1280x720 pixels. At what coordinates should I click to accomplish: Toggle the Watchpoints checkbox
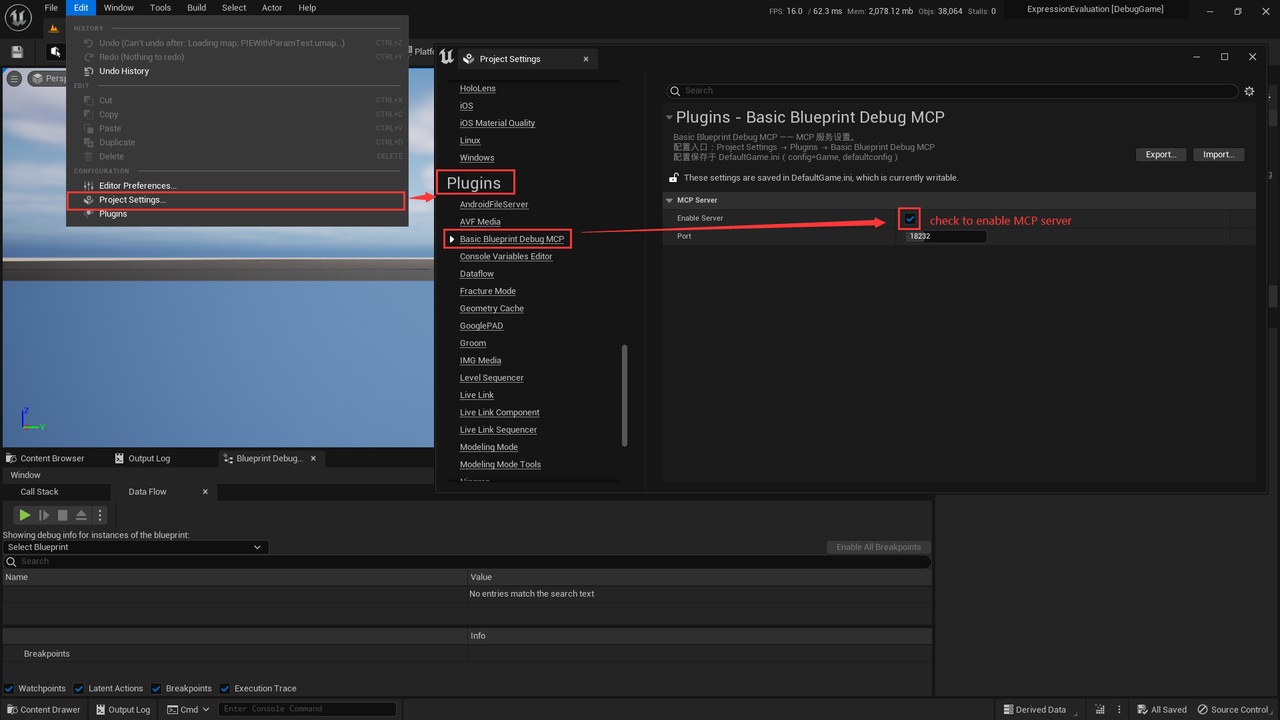pyautogui.click(x=9, y=688)
